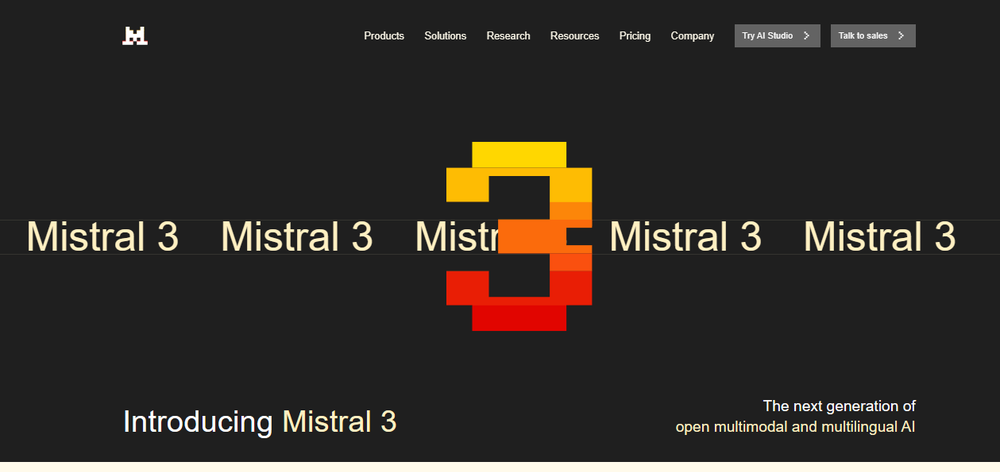Open the Resources menu

[x=575, y=36]
